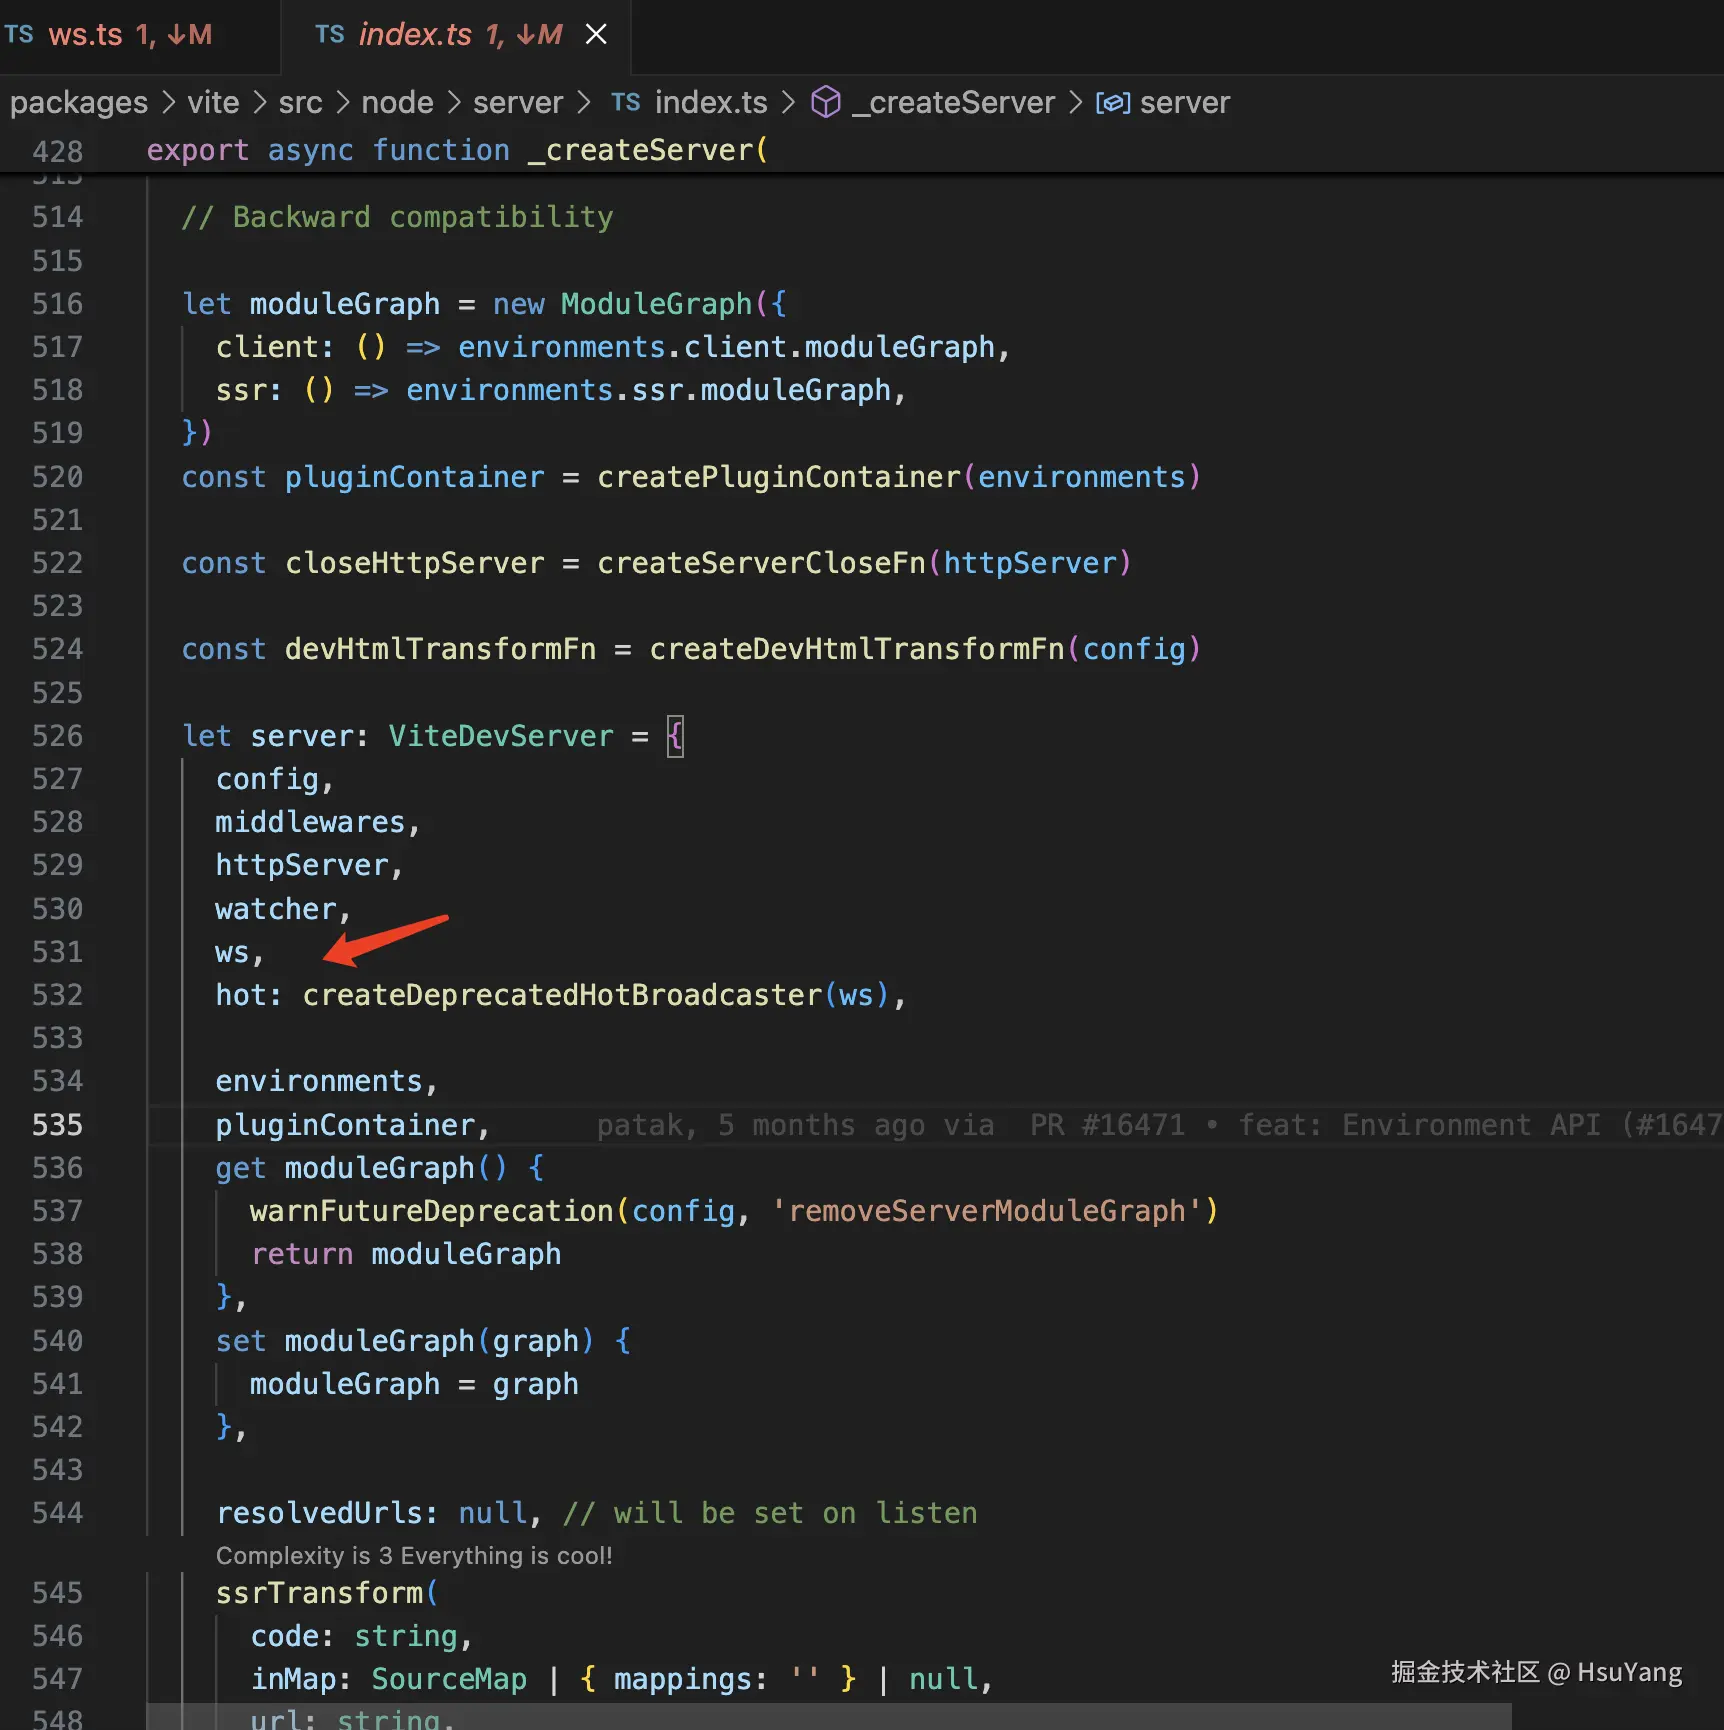
Task: Click ssrTransform method on line 545
Action: pos(319,1593)
